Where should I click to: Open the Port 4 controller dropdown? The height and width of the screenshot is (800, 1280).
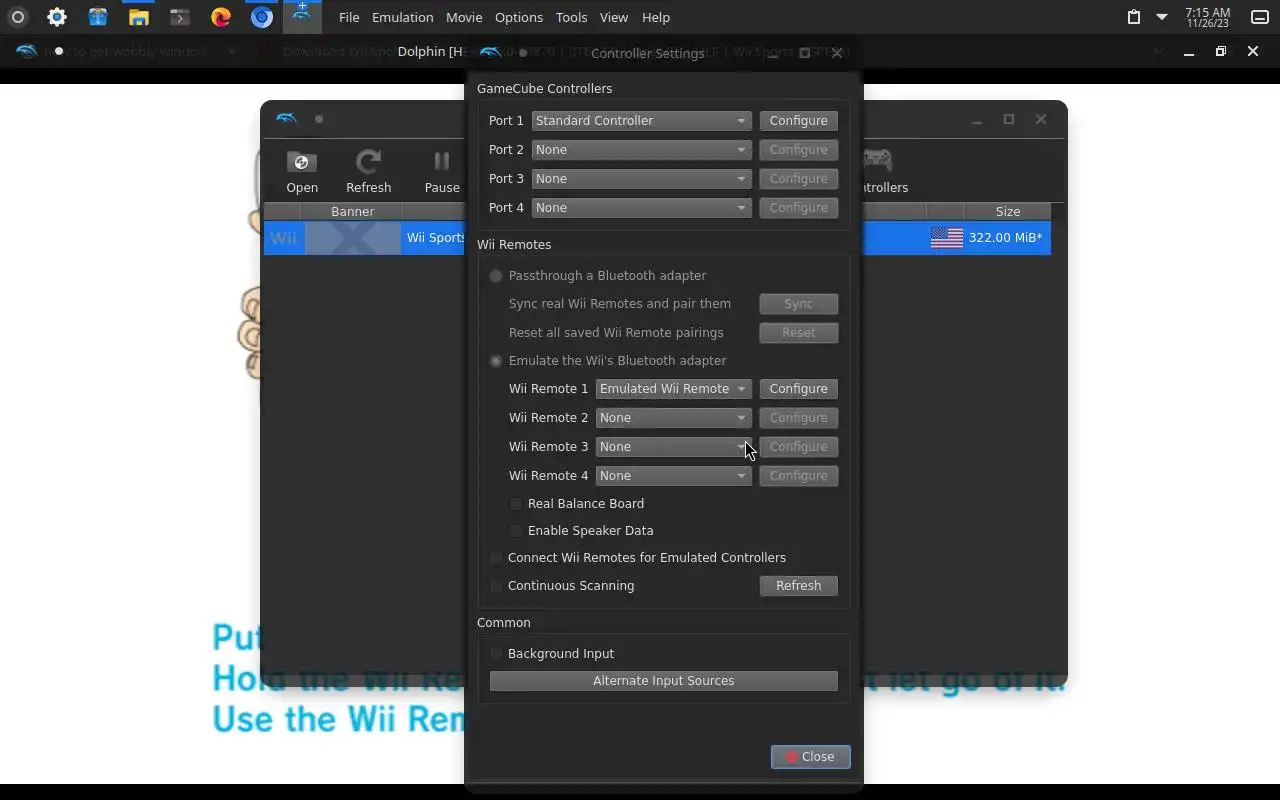tap(641, 207)
